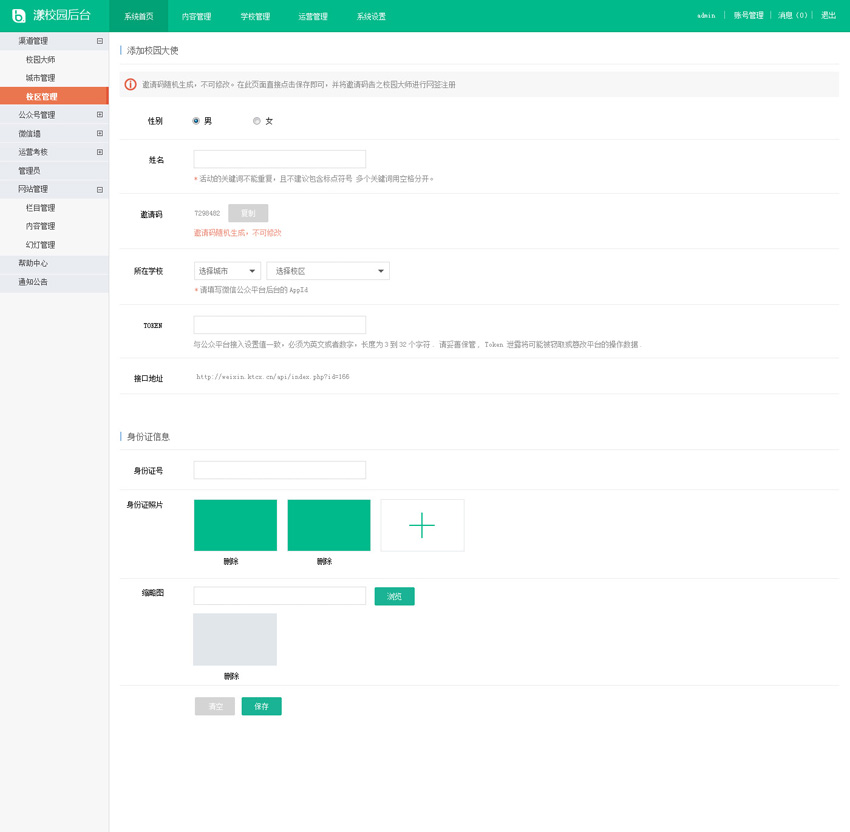
Task: Click the app logo icon in header
Action: tap(18, 16)
